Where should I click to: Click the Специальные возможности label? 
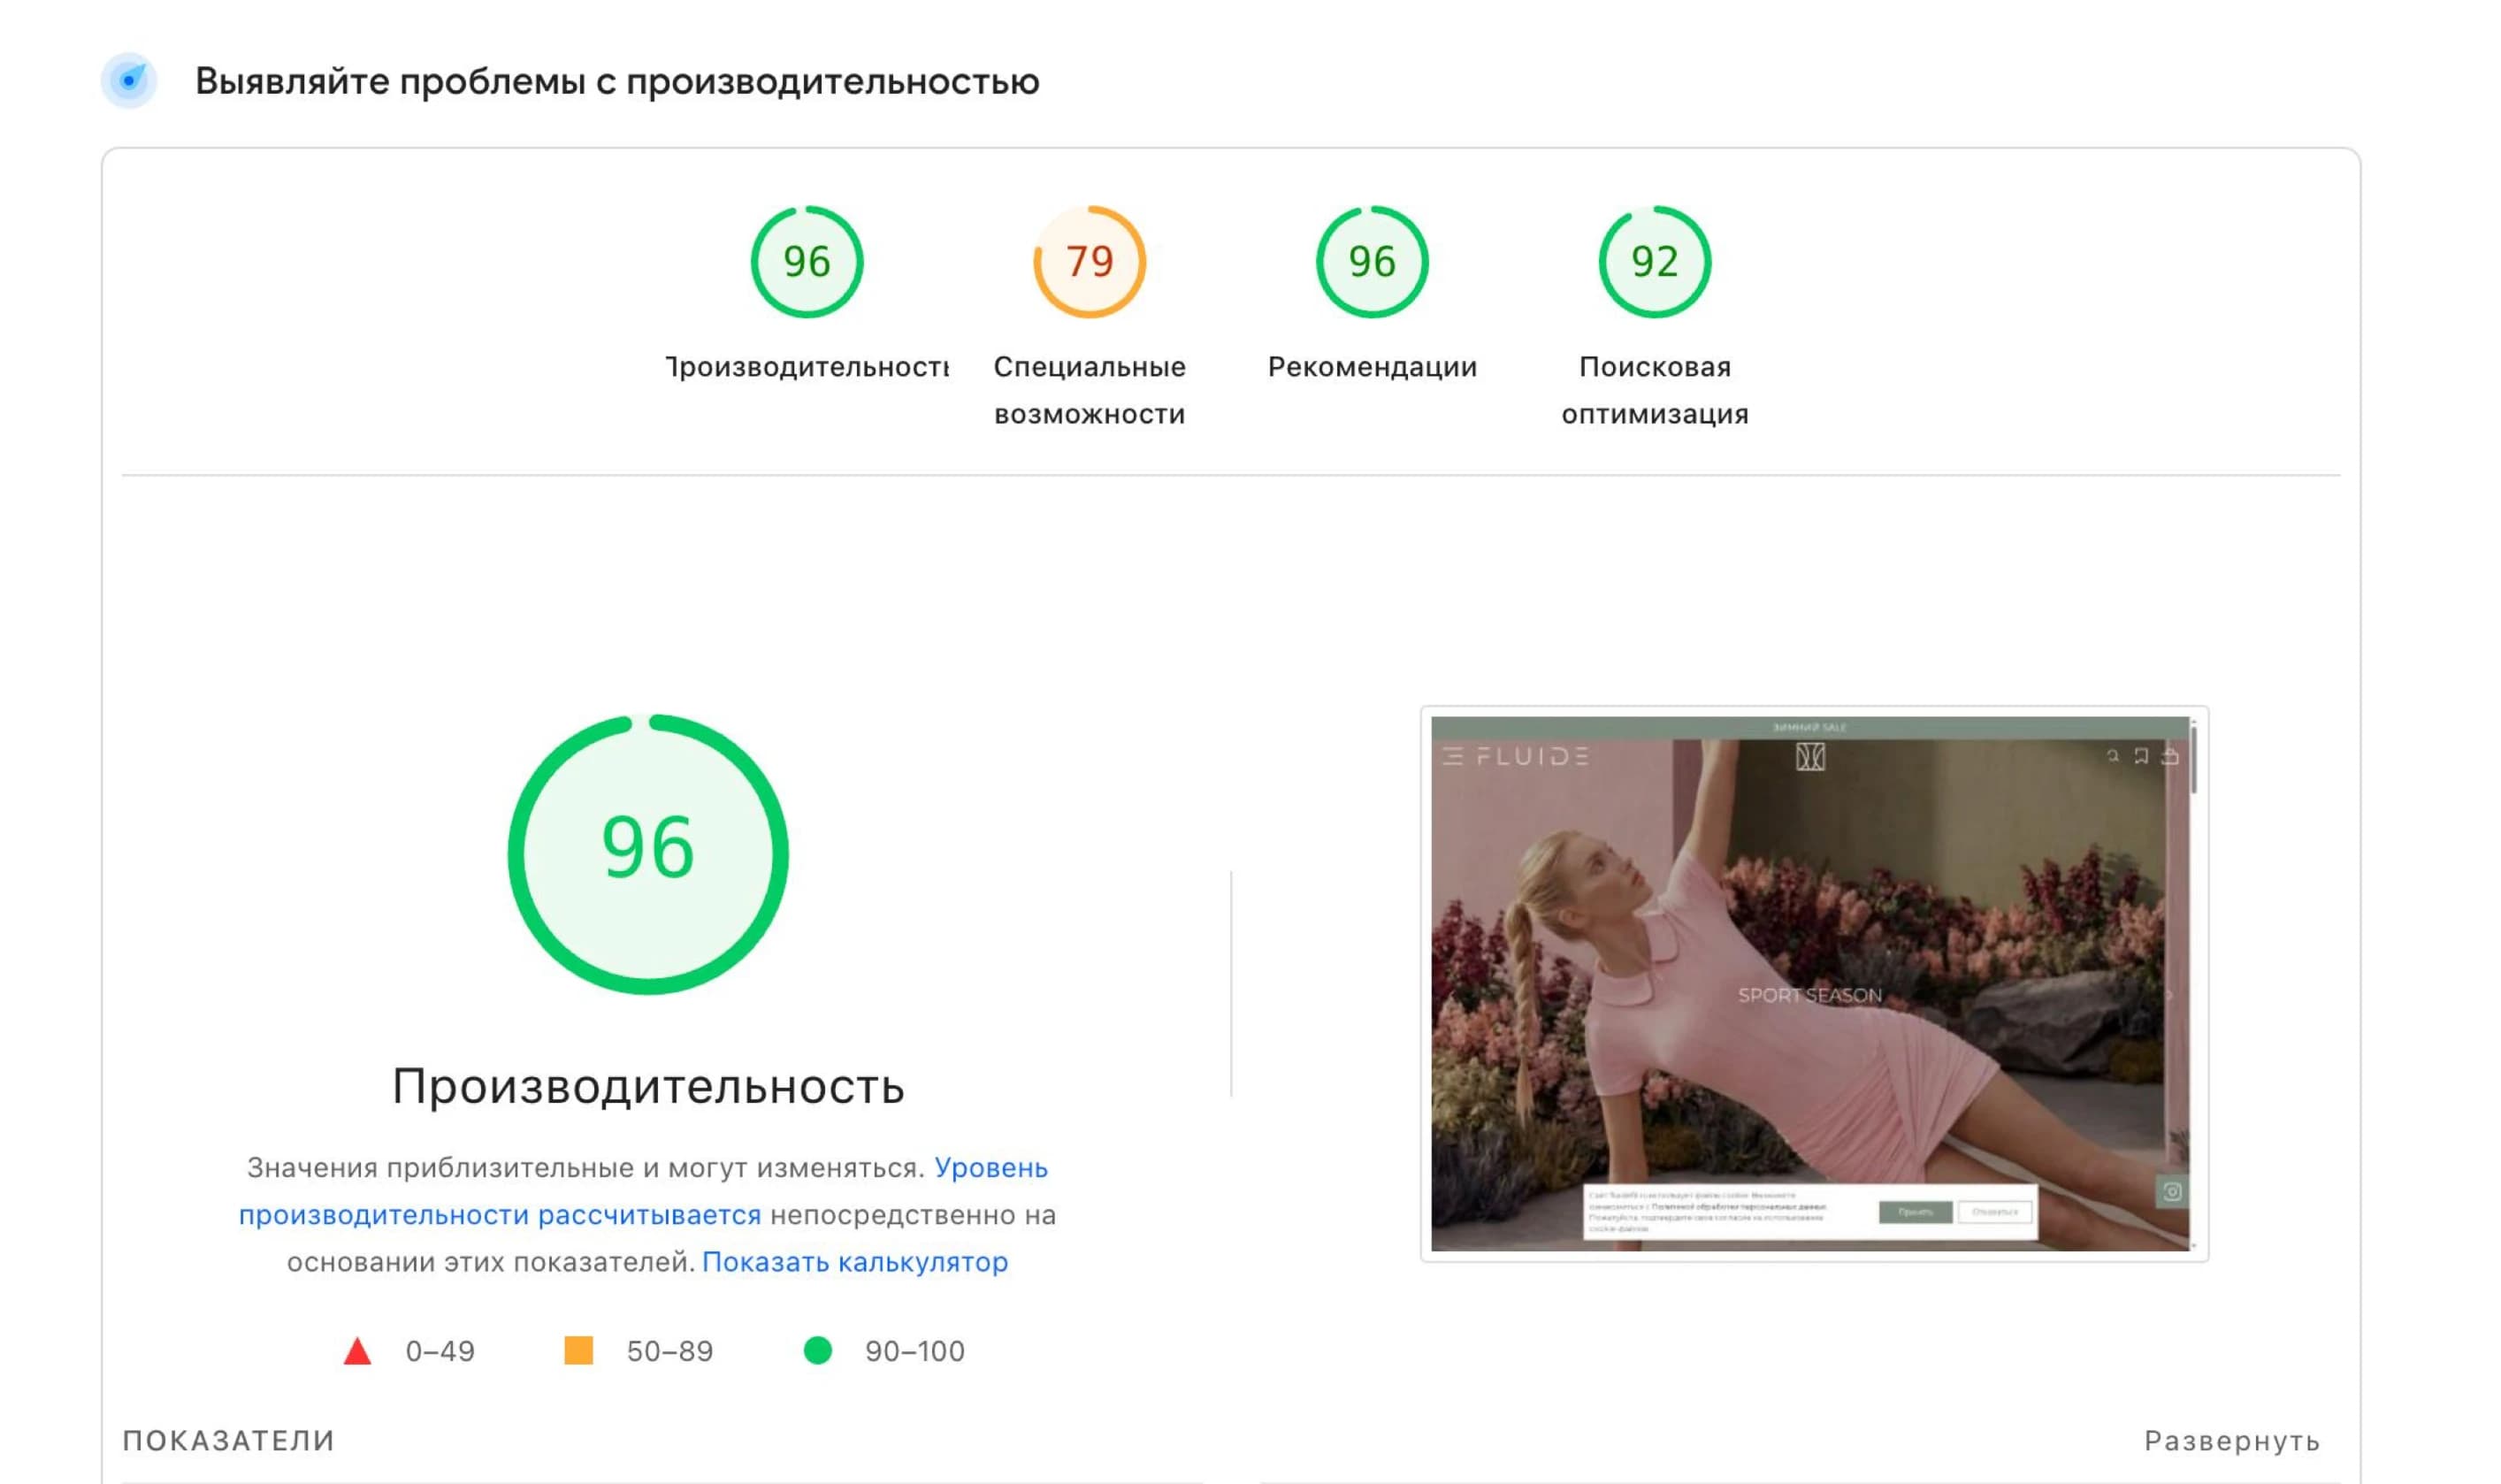(1089, 390)
